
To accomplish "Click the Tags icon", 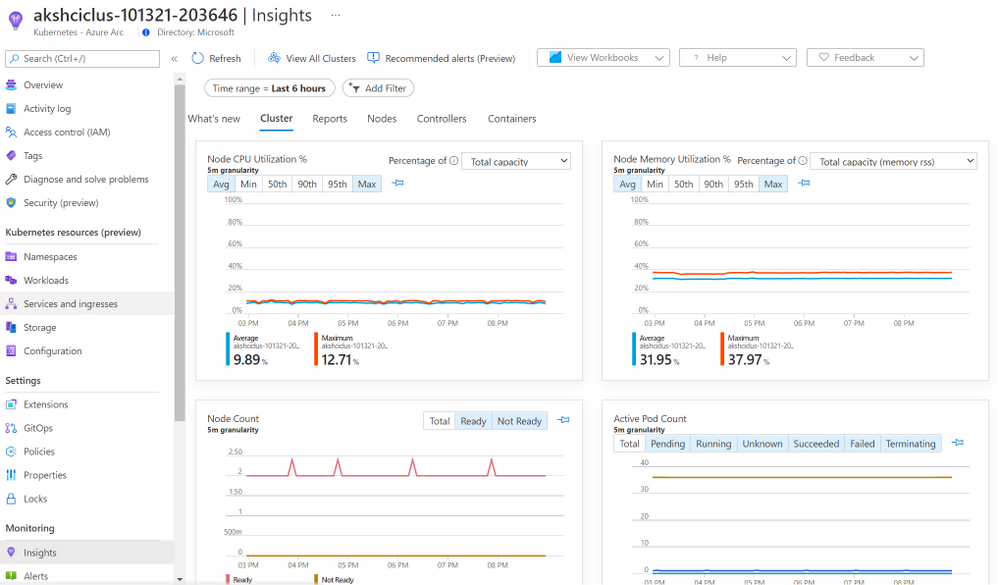I will 11,155.
